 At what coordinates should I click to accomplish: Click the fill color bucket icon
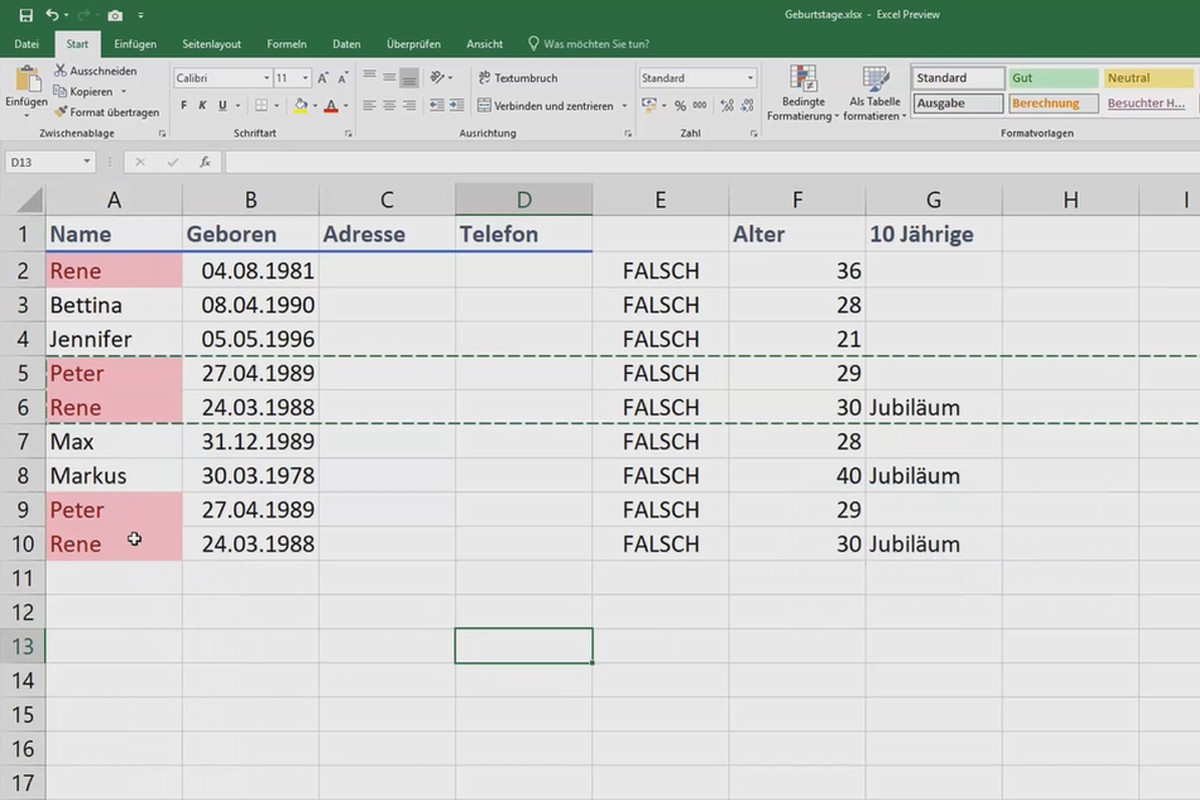pos(301,105)
